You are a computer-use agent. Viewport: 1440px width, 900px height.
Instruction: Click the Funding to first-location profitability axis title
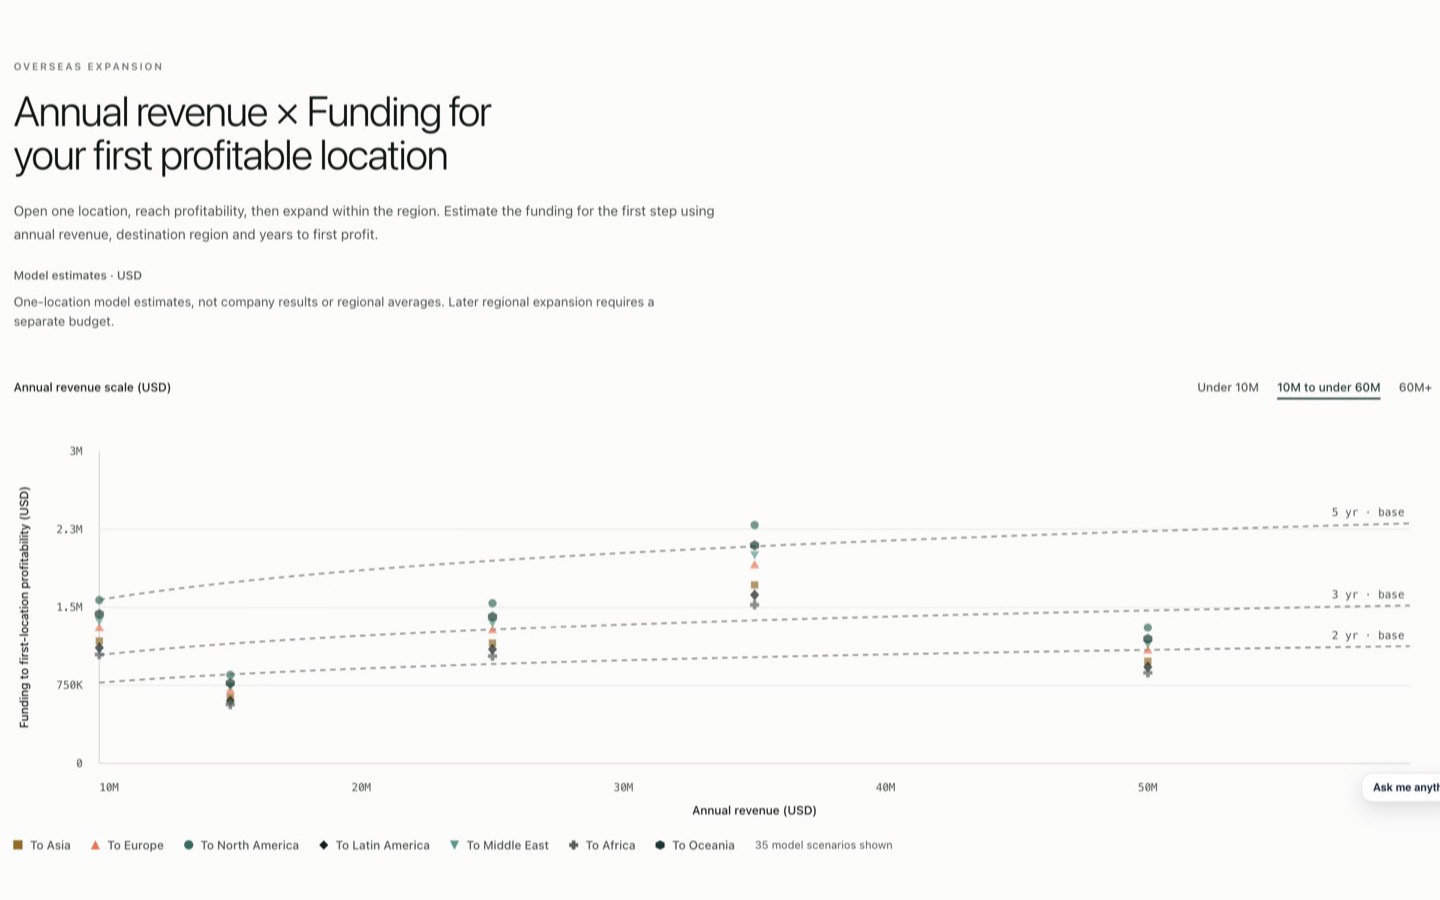coord(24,607)
